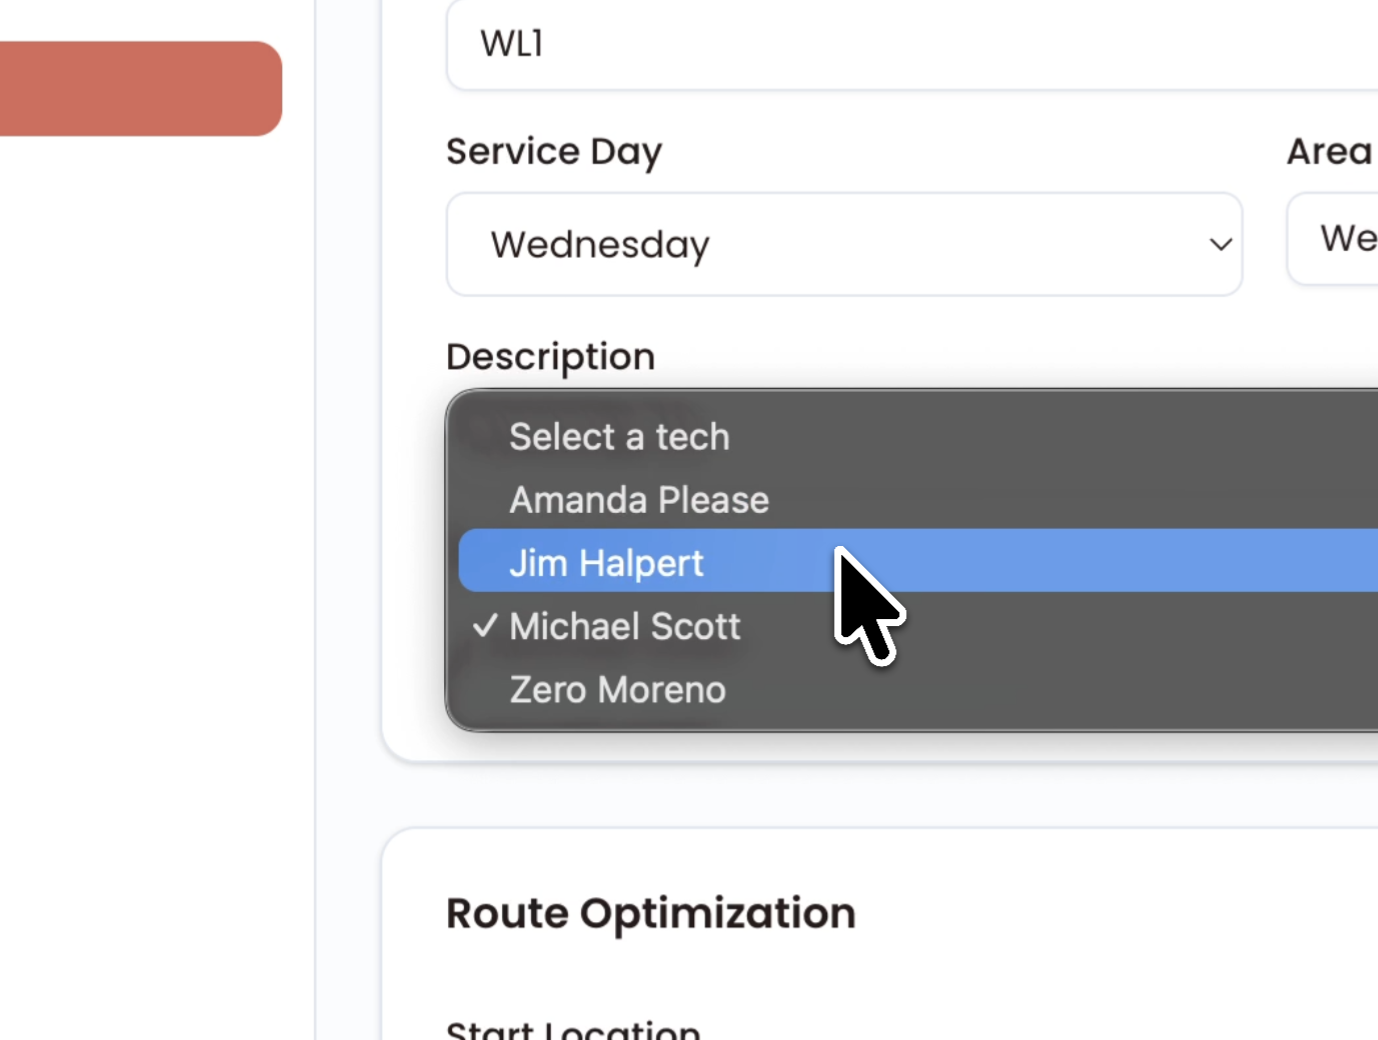Click the checkmarked Michael Scott entry
Viewport: 1378px width, 1040px height.
[624, 626]
